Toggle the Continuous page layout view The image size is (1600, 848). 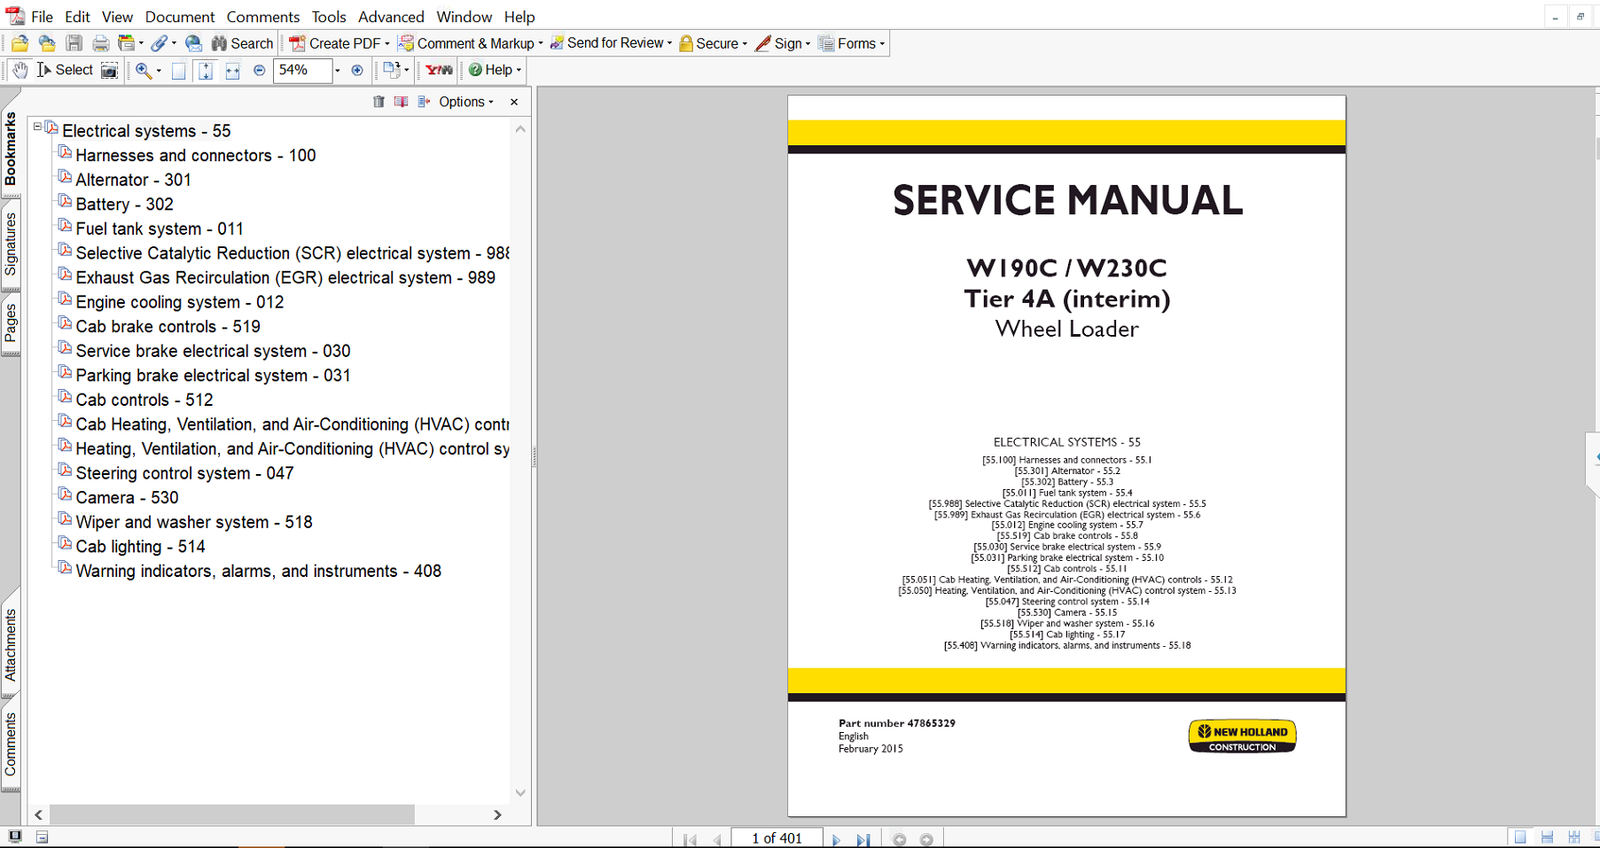click(1547, 837)
